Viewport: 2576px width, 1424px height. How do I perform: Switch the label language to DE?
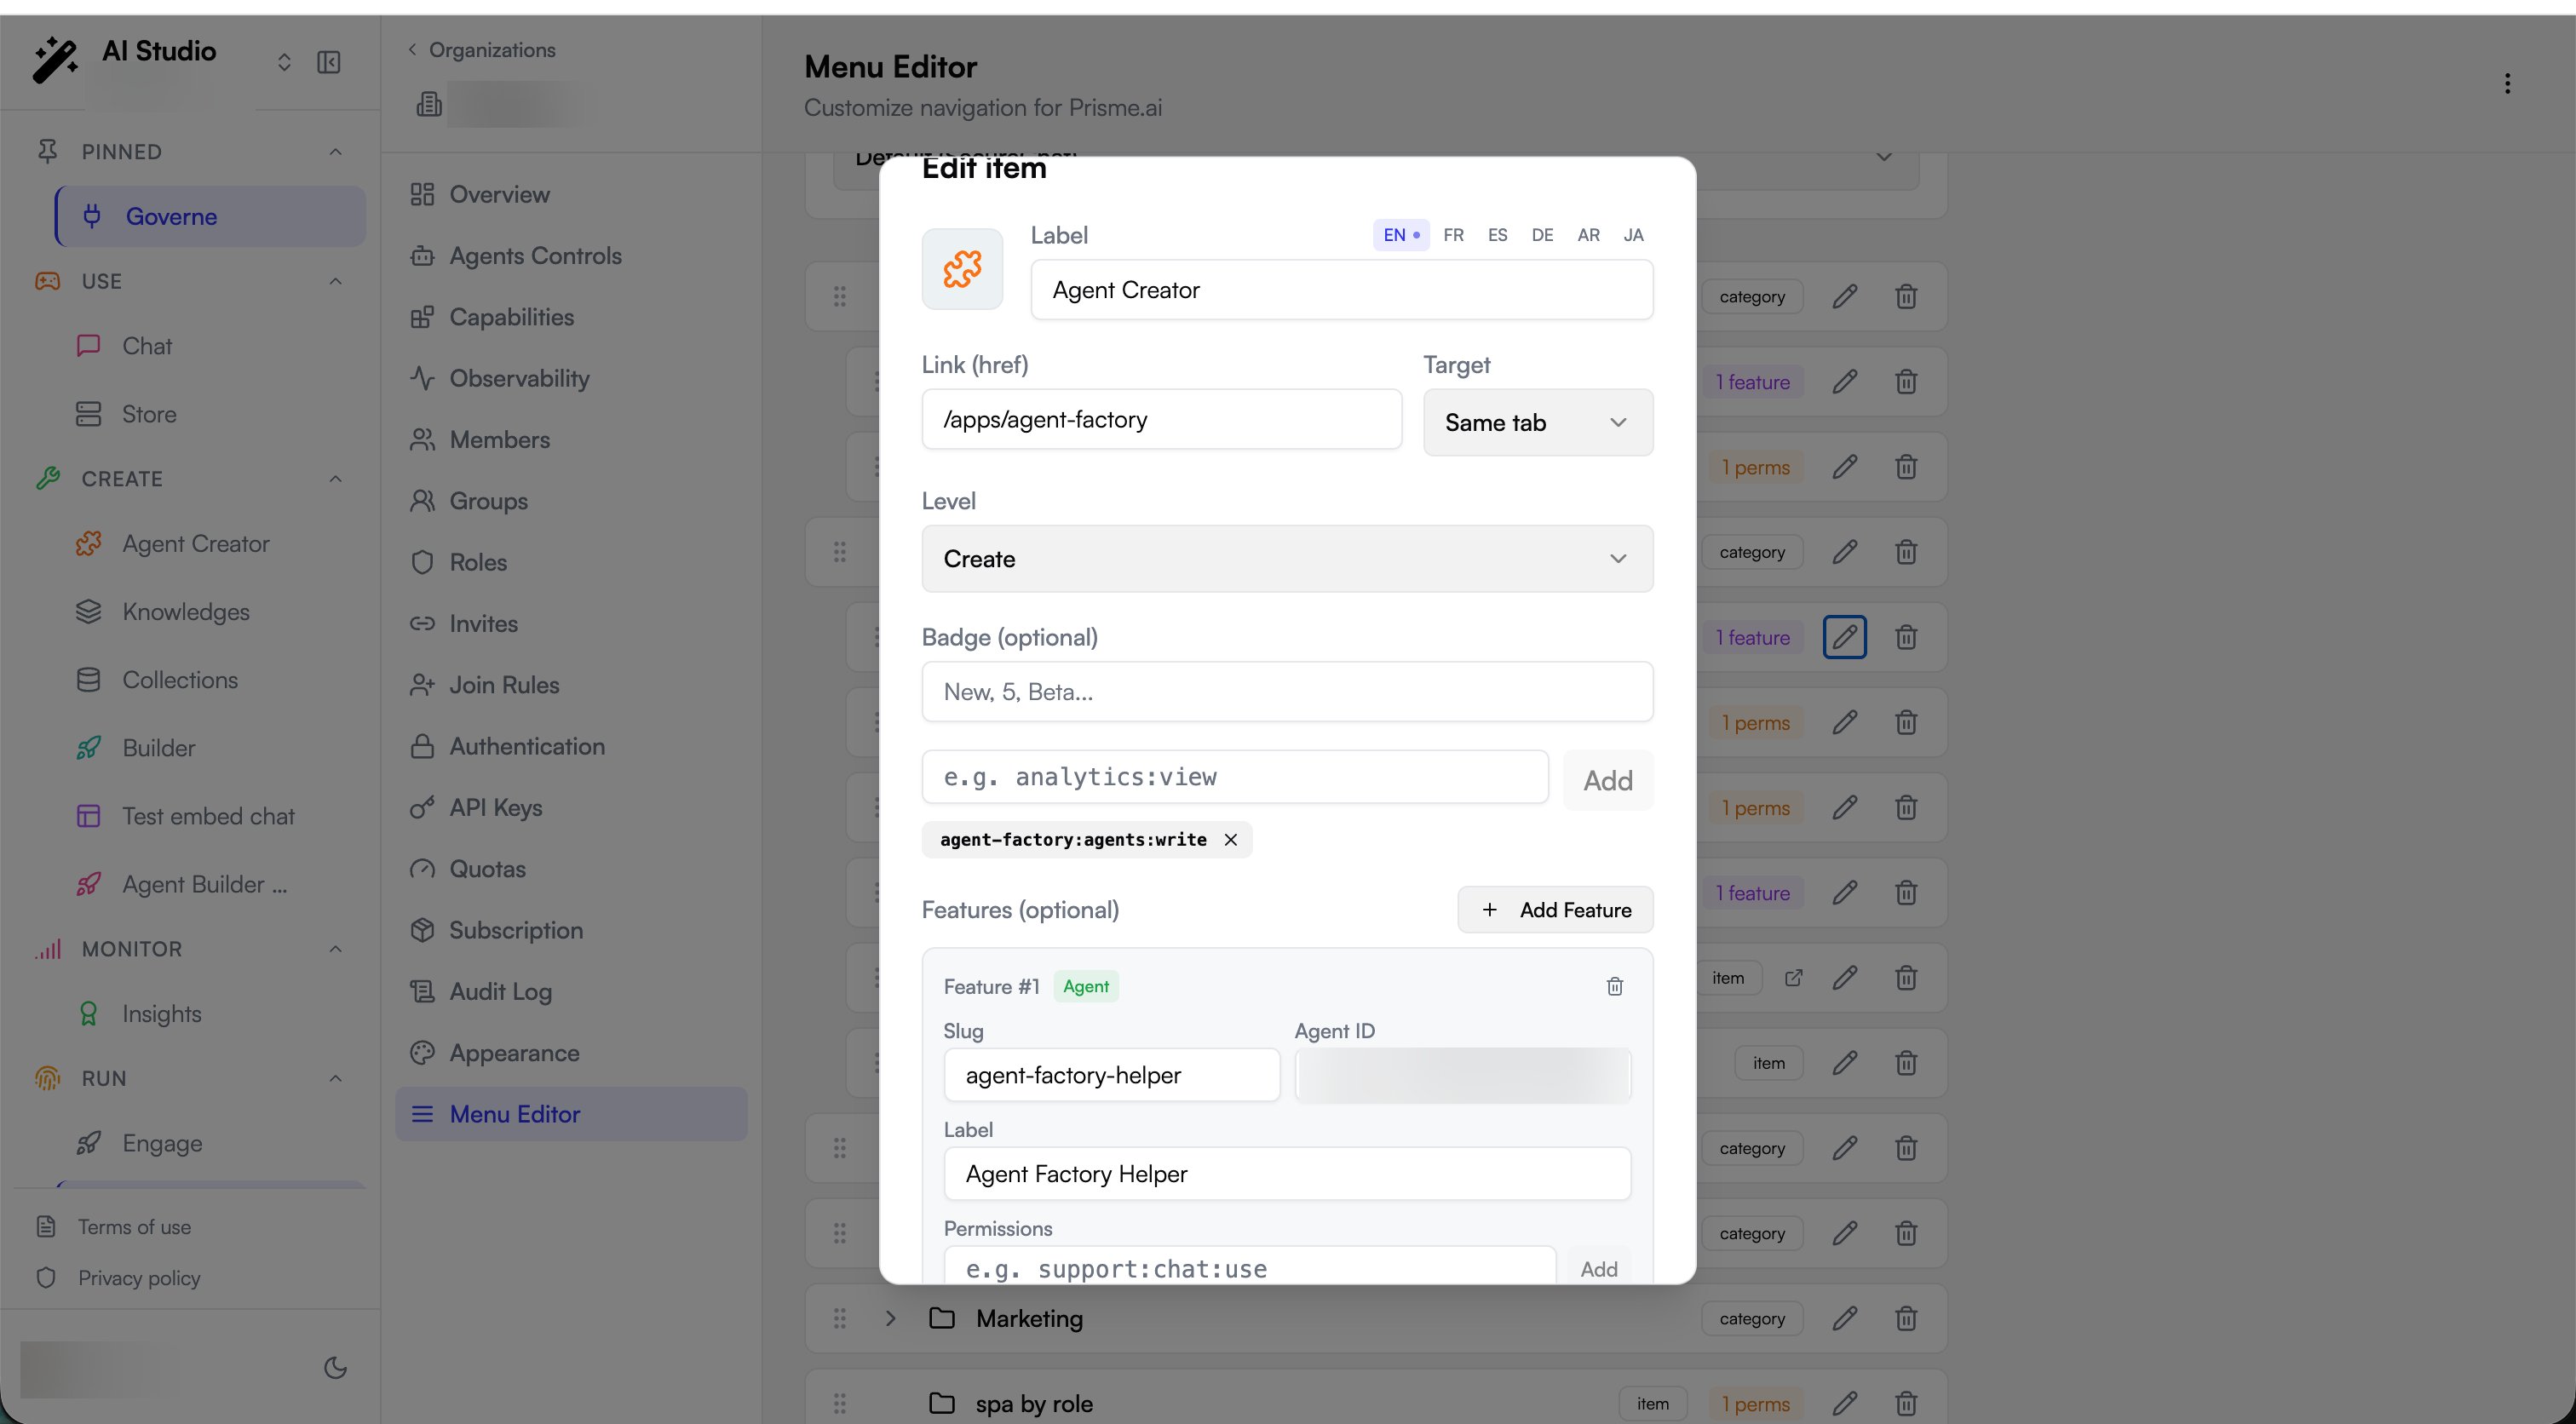(x=1542, y=235)
